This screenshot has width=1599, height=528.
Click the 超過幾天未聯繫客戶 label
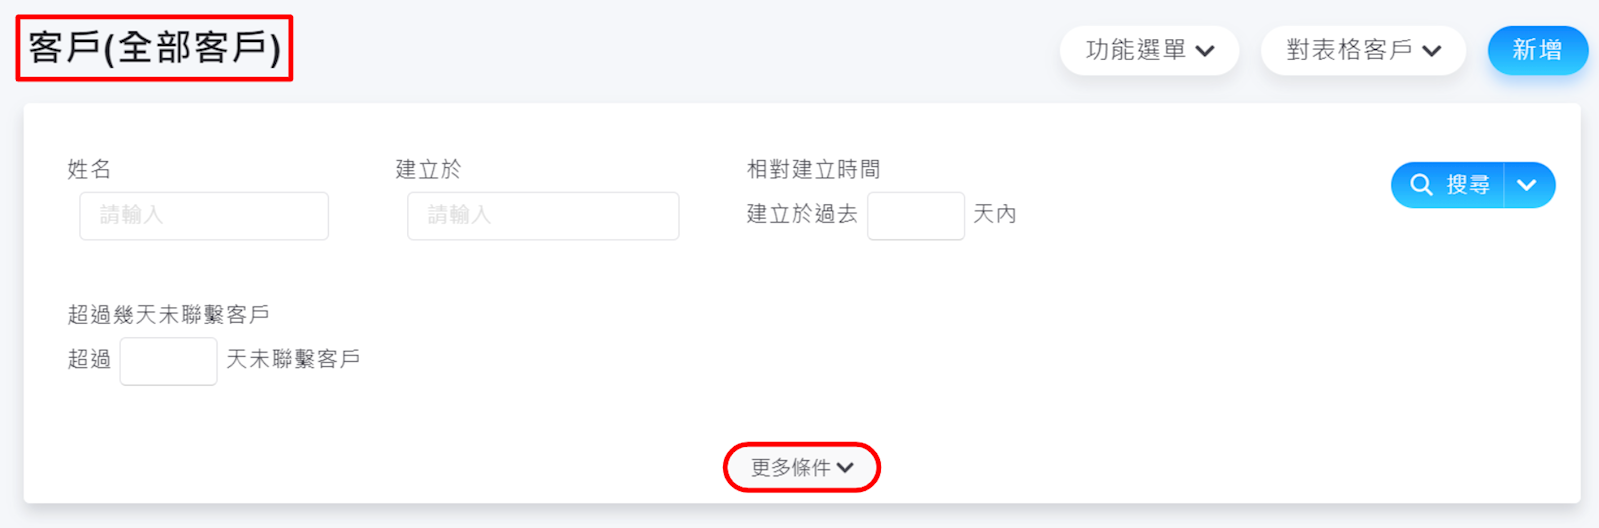point(168,315)
